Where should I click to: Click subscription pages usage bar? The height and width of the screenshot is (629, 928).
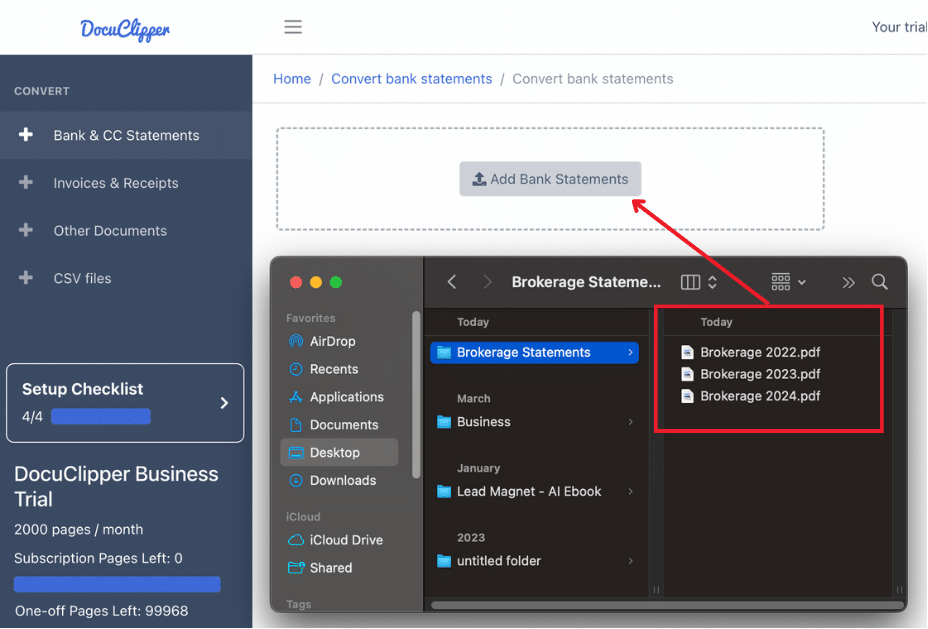coord(117,585)
